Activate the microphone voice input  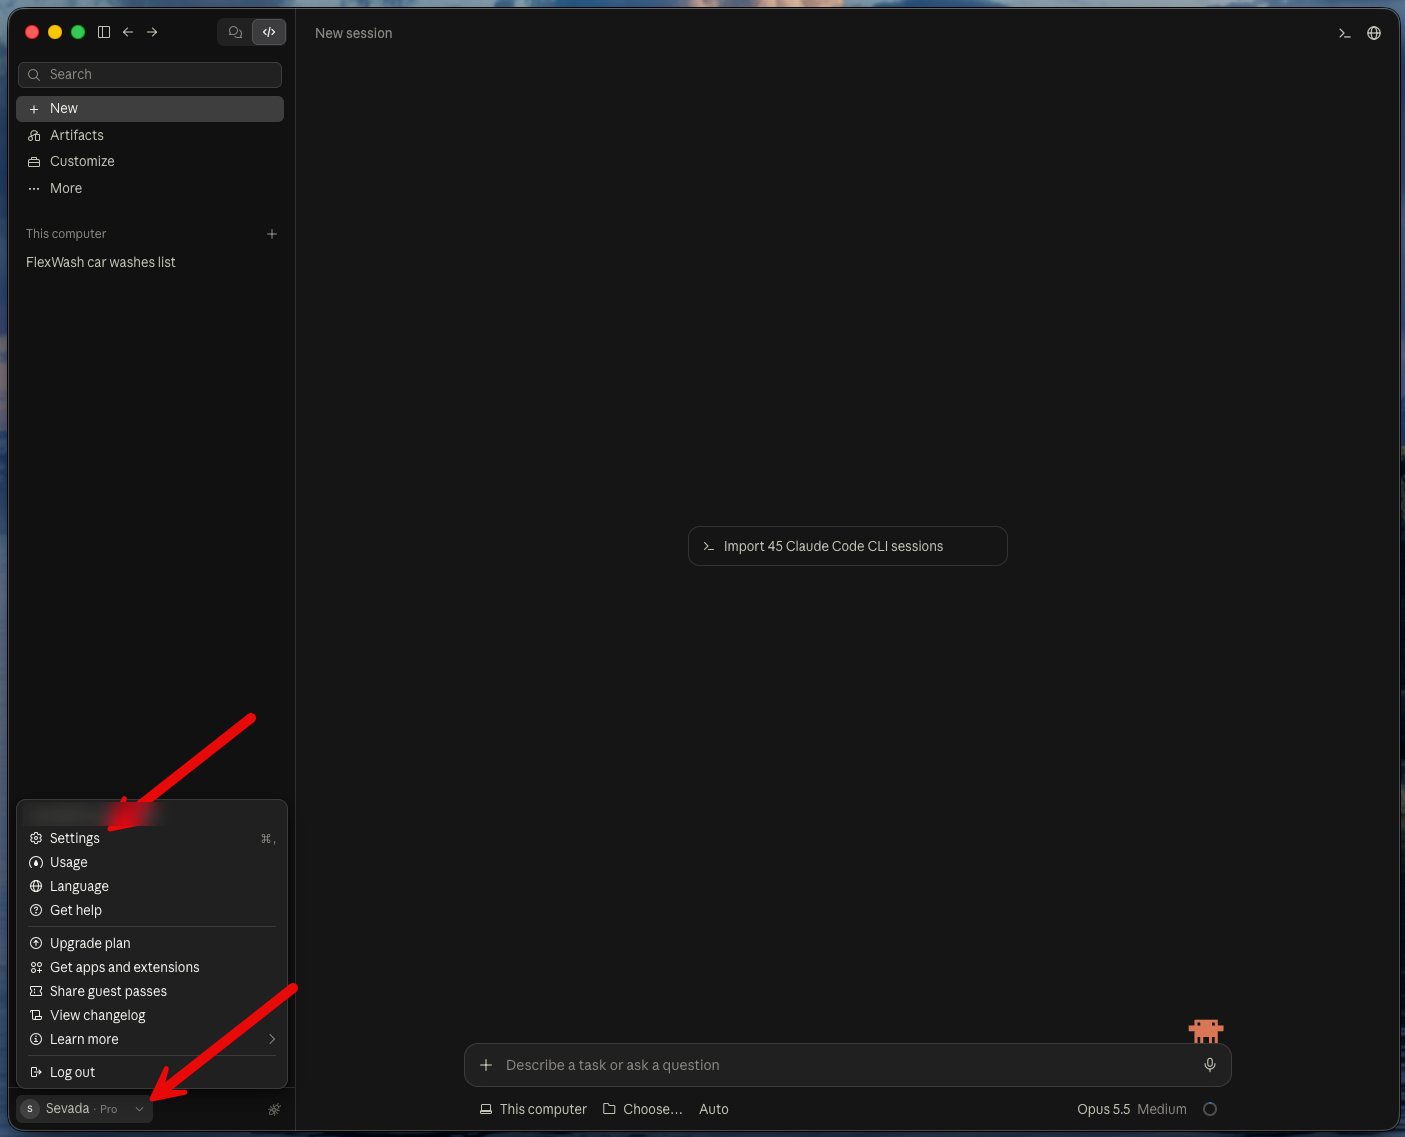tap(1210, 1065)
